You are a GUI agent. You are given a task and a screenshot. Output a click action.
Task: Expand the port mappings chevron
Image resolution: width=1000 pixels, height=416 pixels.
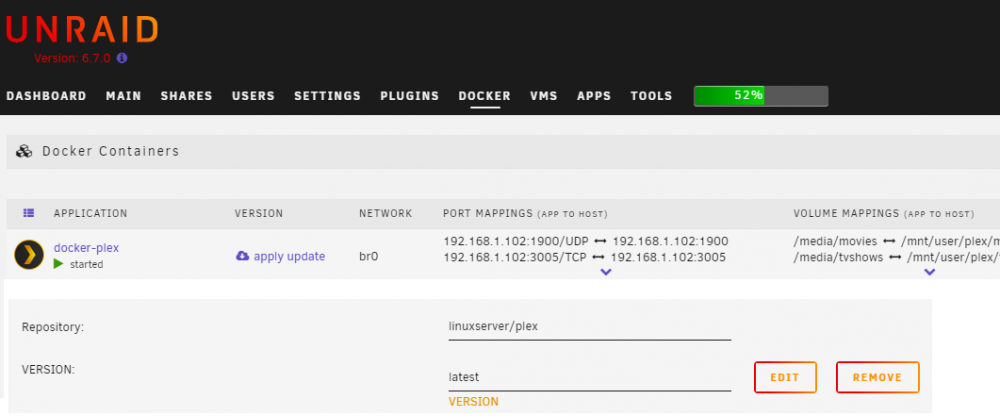(606, 272)
